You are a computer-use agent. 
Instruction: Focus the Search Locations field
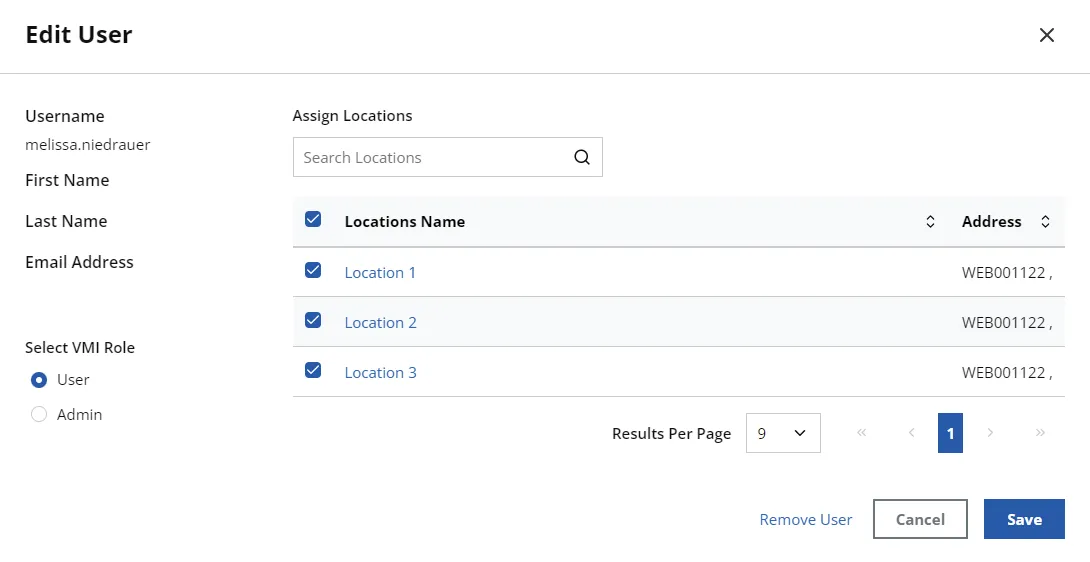pos(448,157)
